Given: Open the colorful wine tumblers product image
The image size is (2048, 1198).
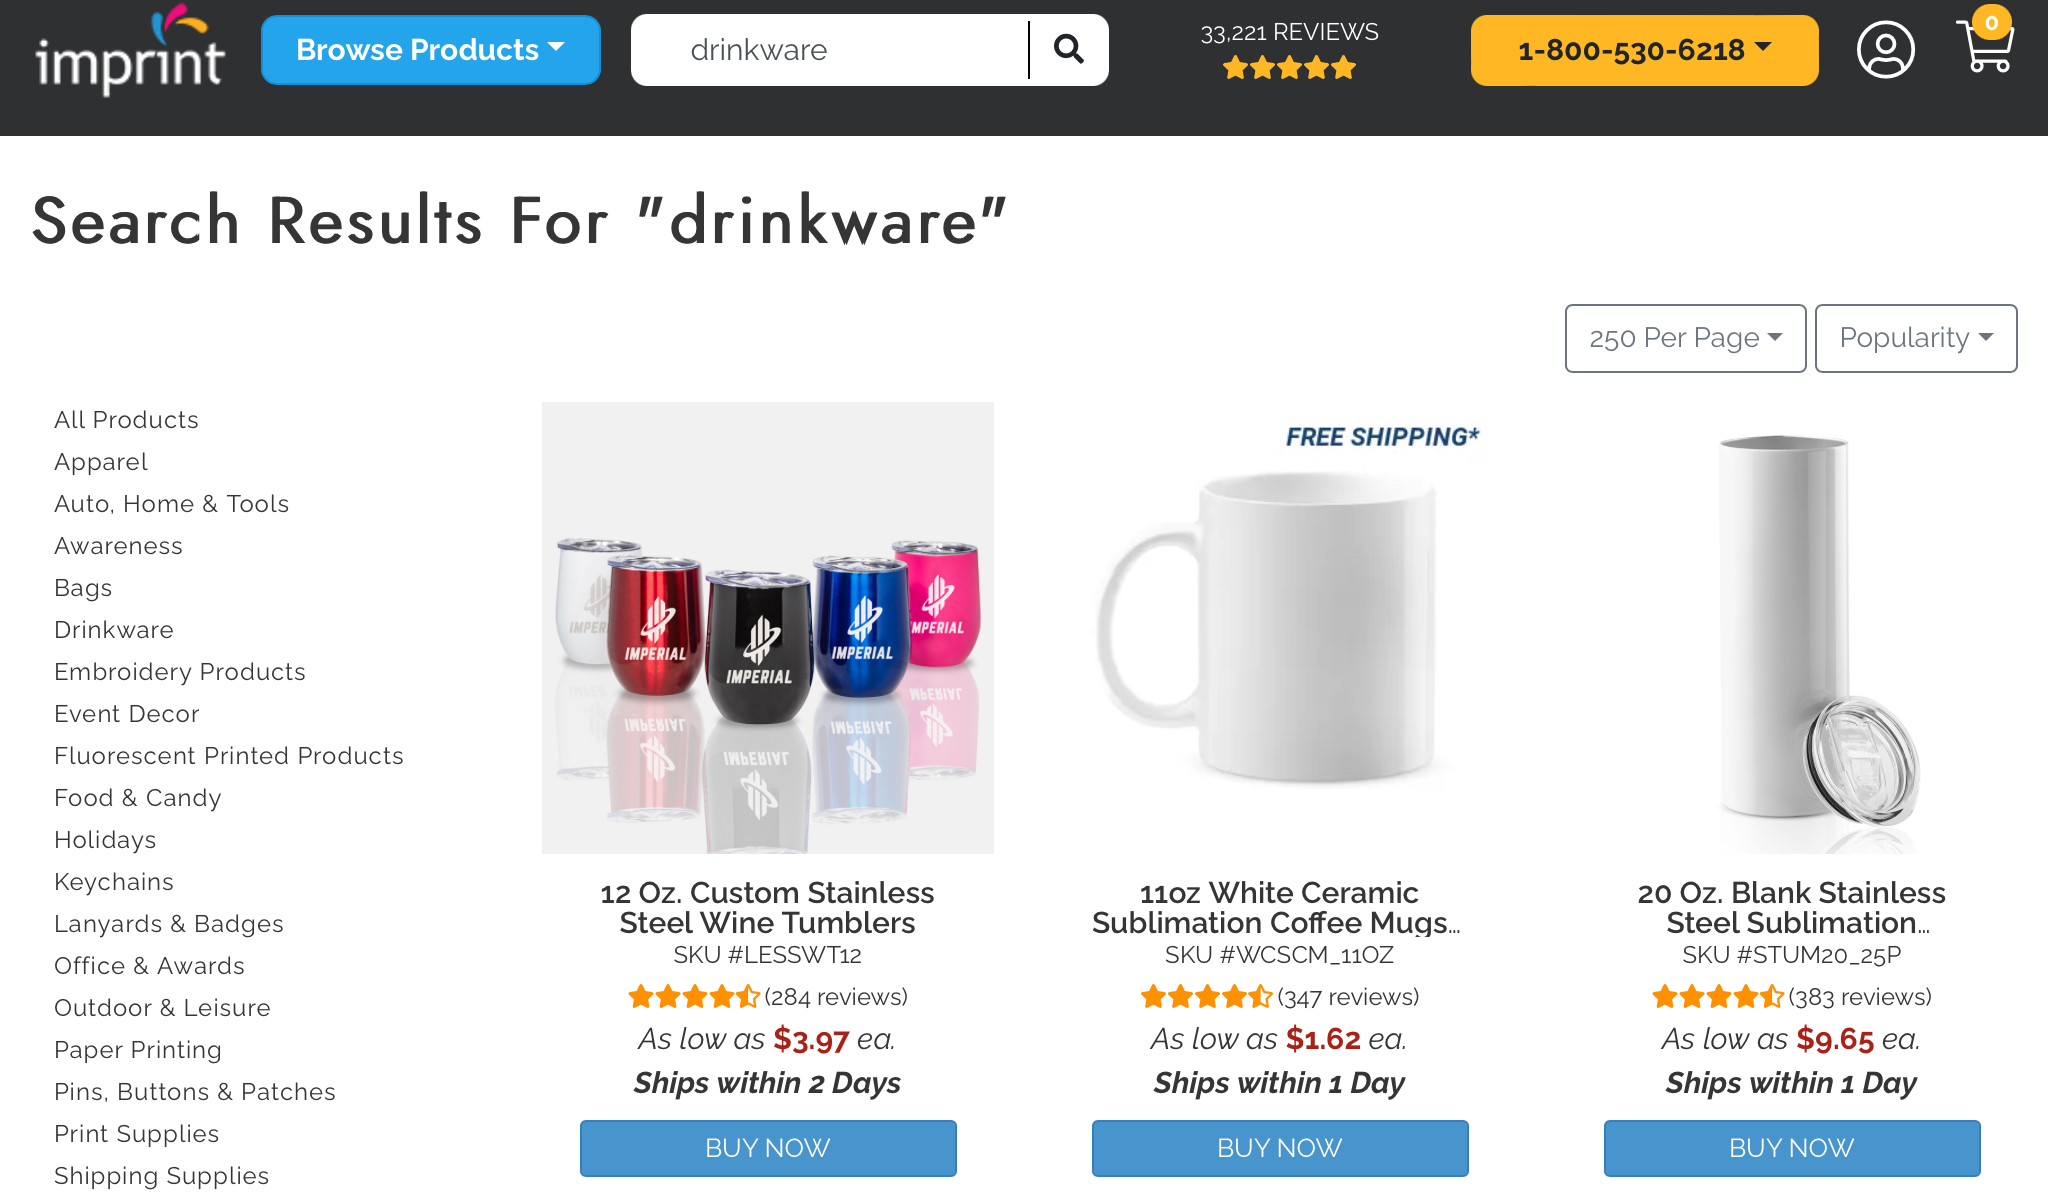Looking at the screenshot, I should click(768, 628).
